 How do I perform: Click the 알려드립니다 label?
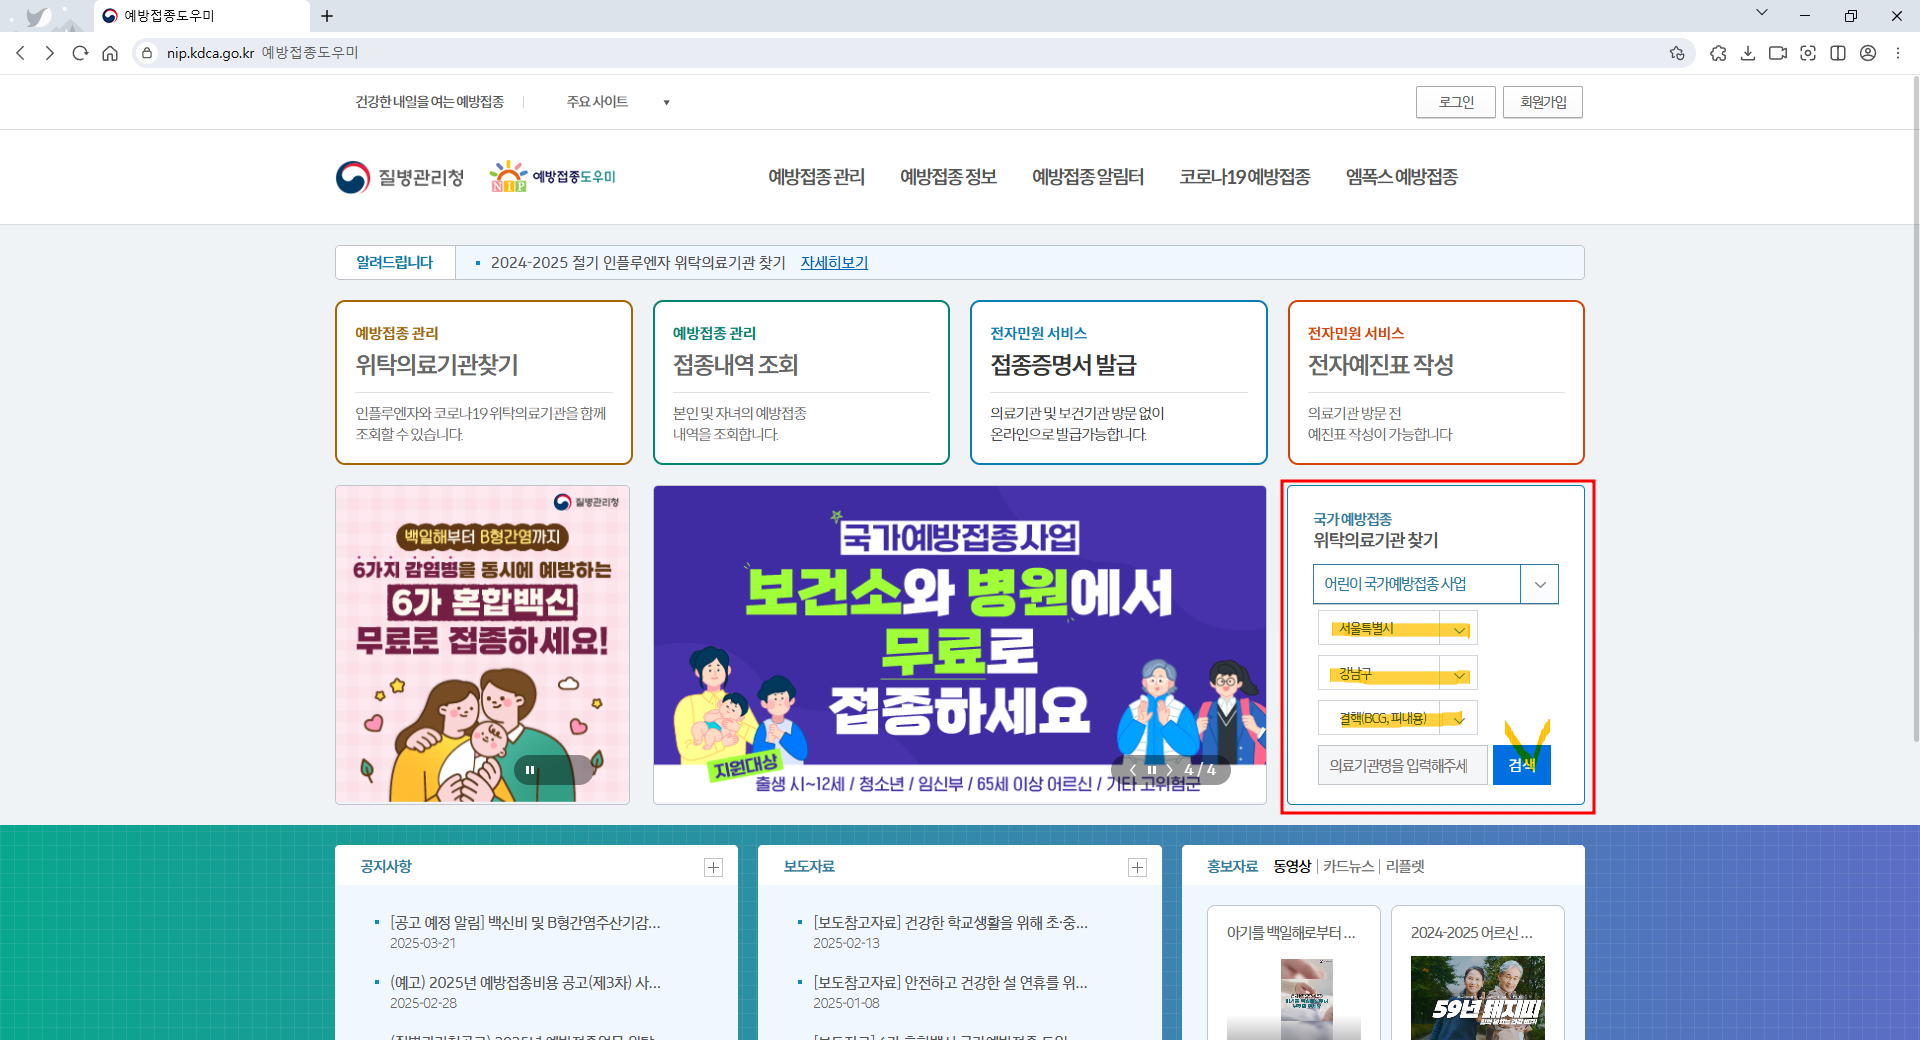[395, 263]
